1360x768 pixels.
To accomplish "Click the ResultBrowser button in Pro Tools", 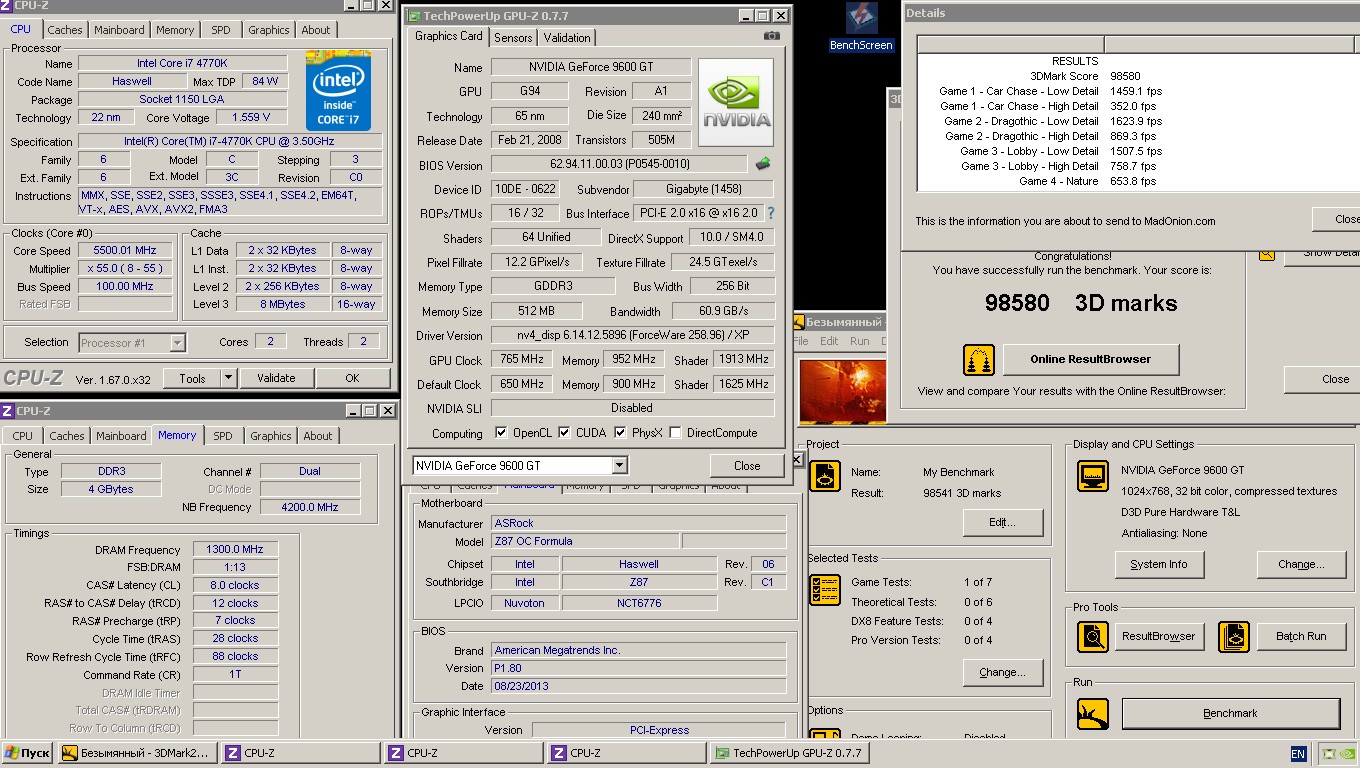I will [1158, 636].
